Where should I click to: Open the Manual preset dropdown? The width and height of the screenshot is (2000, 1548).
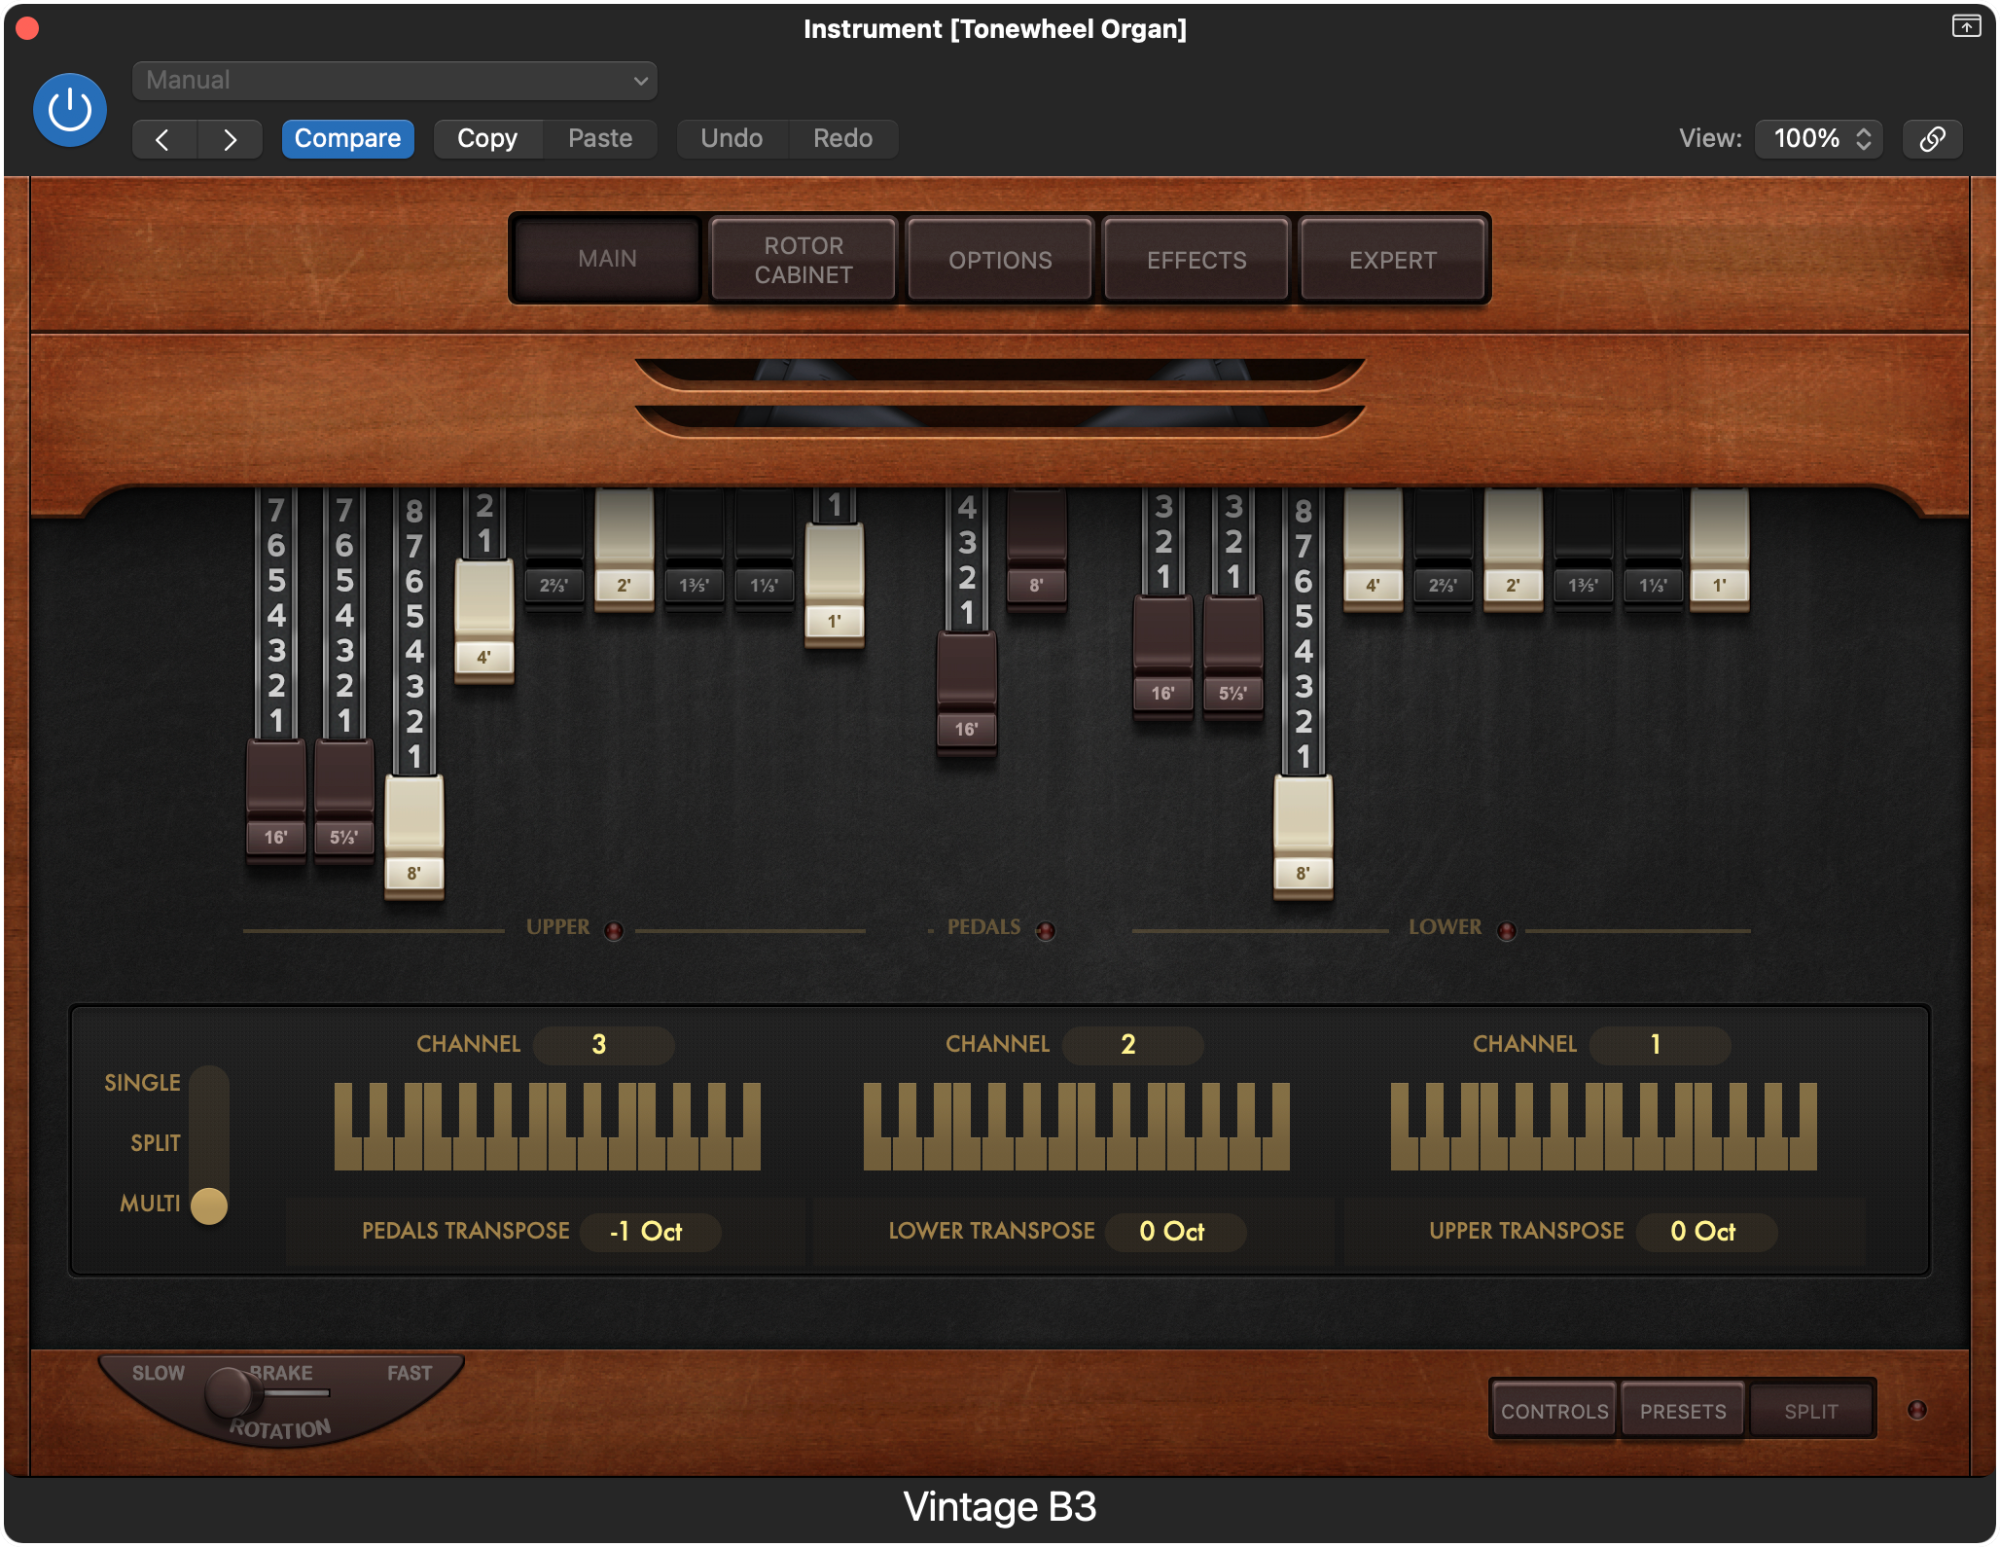(x=394, y=81)
